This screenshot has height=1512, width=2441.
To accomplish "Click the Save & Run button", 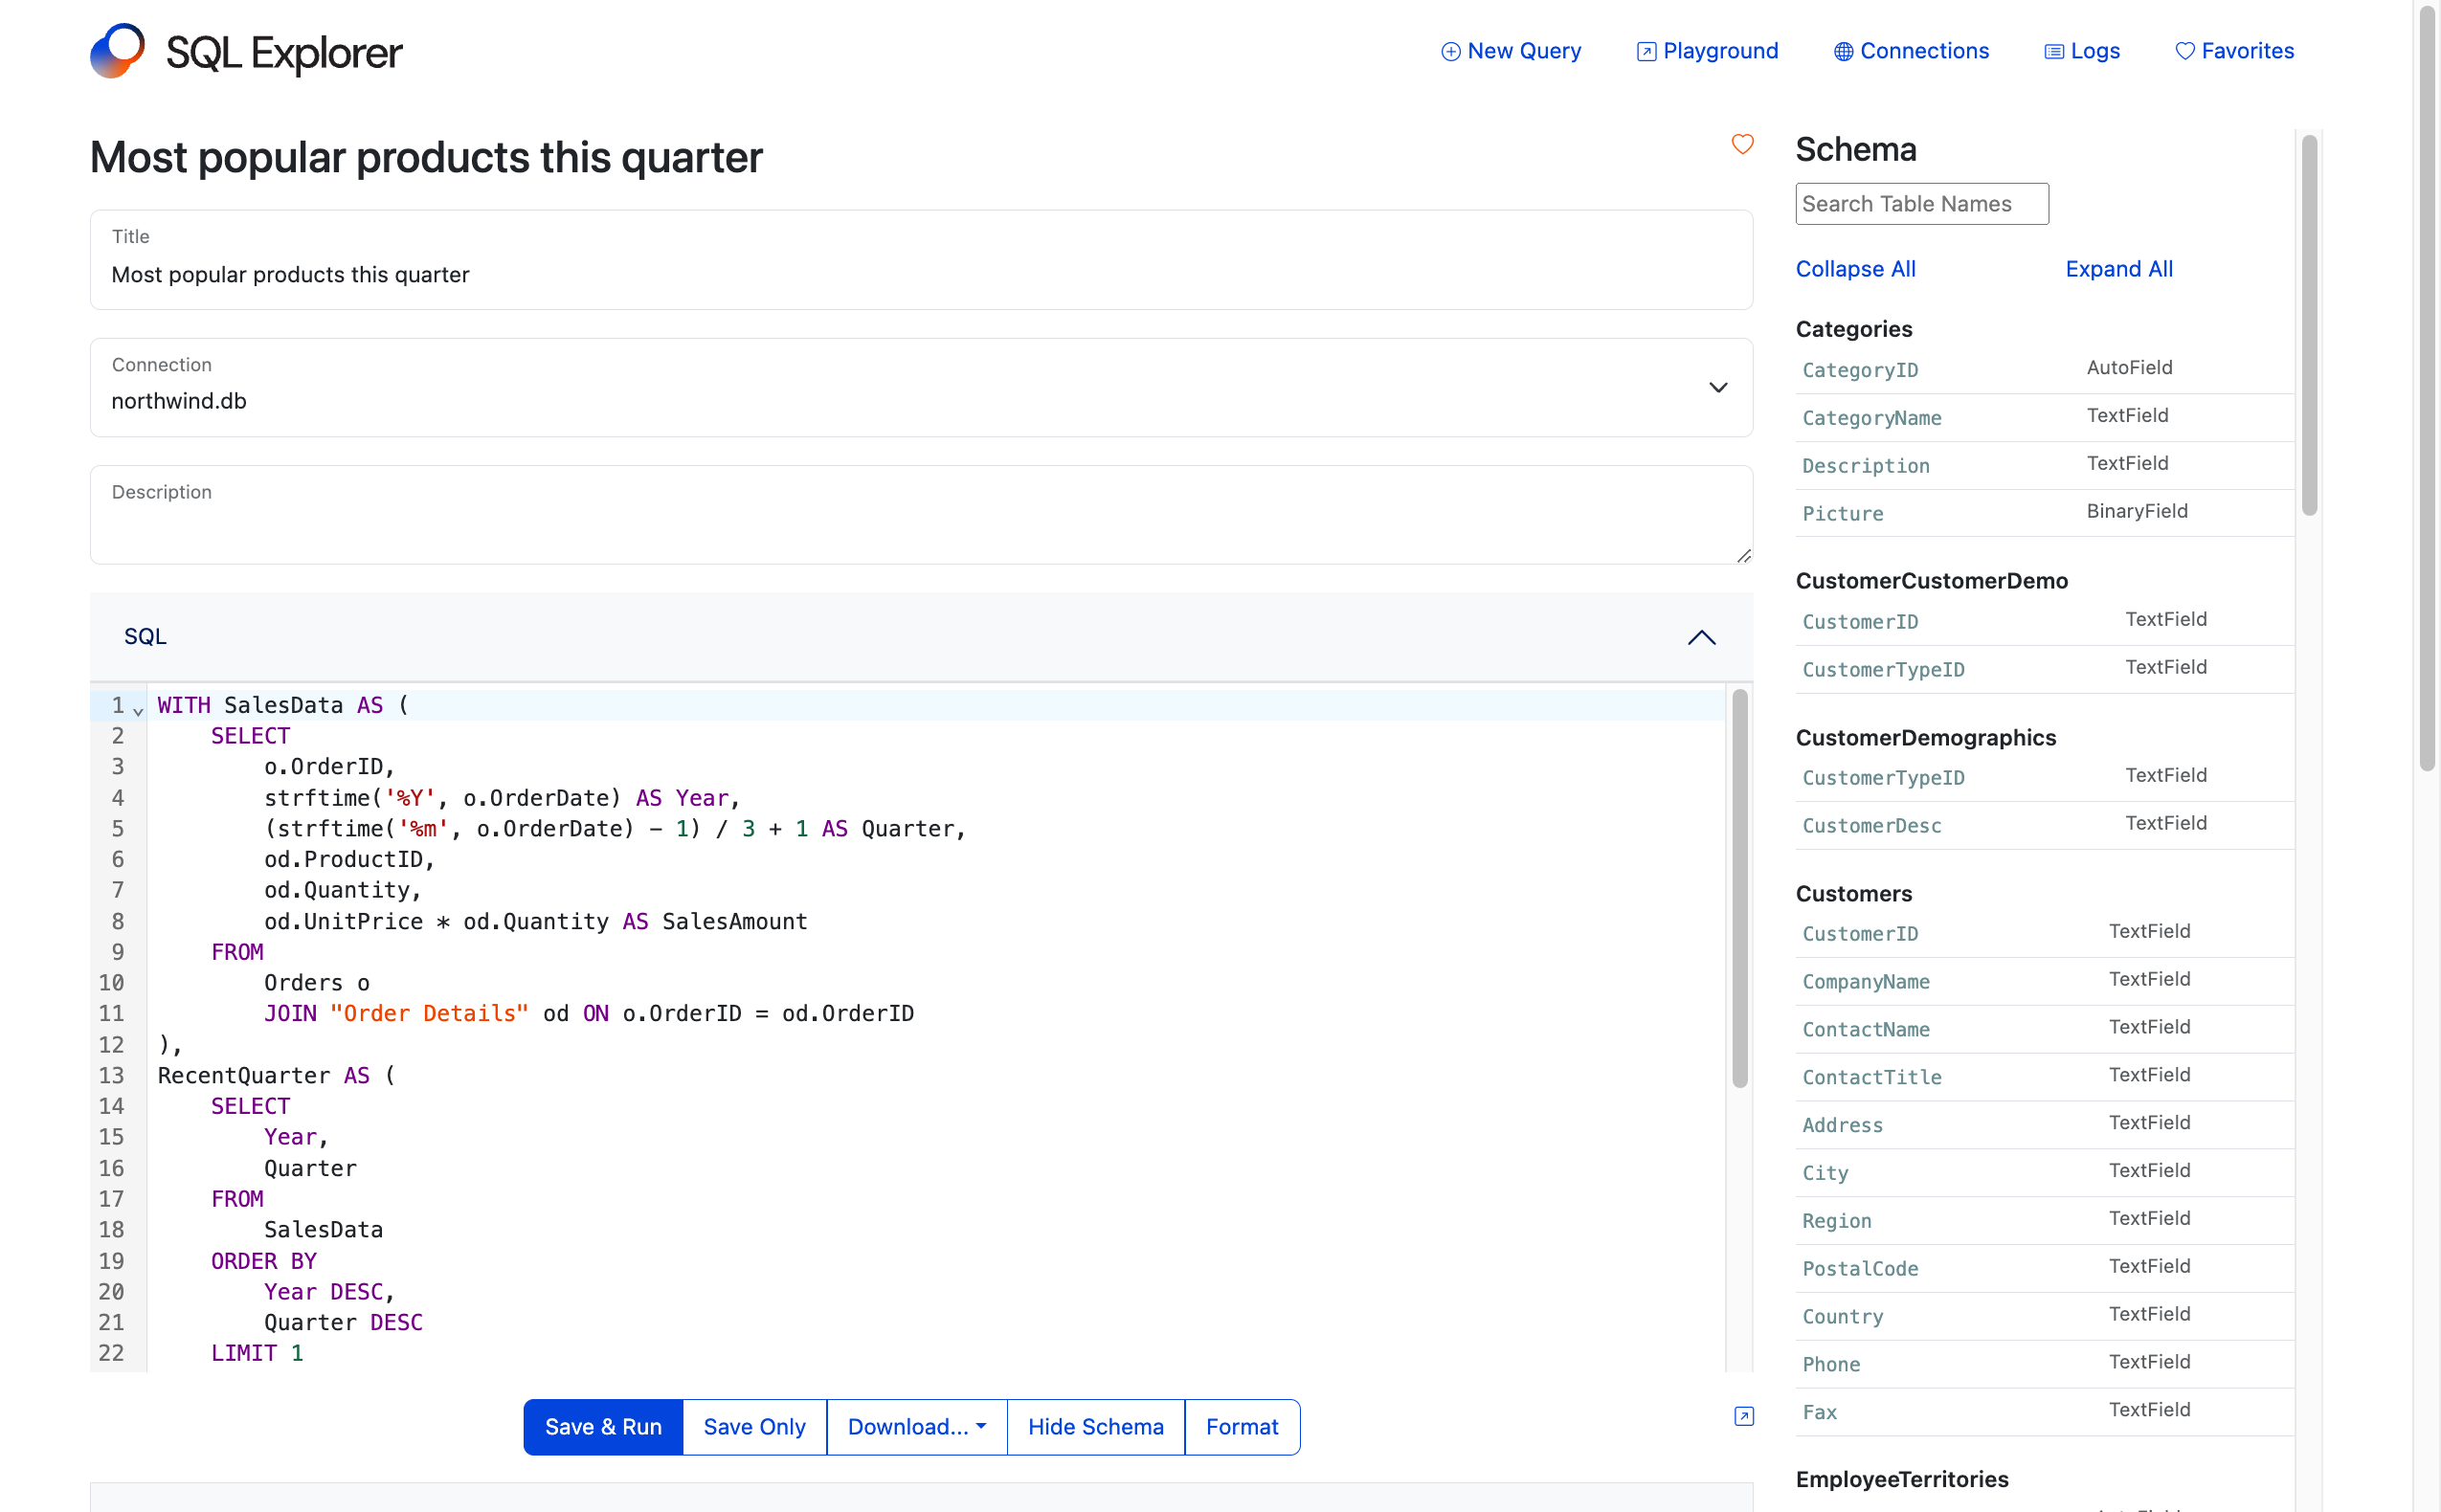I will (x=603, y=1427).
